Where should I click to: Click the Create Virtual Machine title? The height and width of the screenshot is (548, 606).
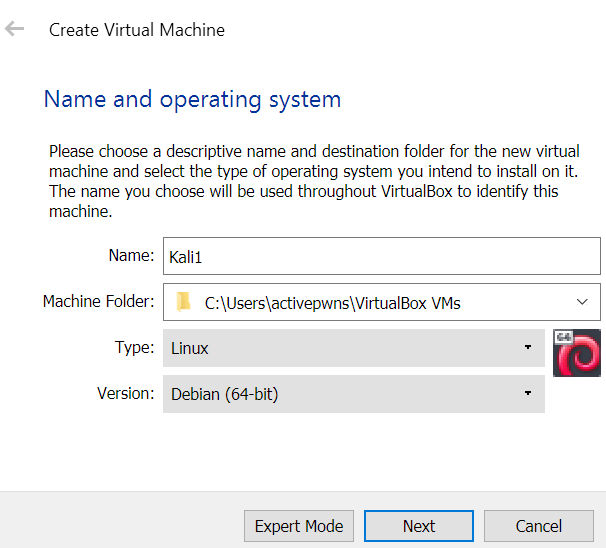(x=137, y=30)
